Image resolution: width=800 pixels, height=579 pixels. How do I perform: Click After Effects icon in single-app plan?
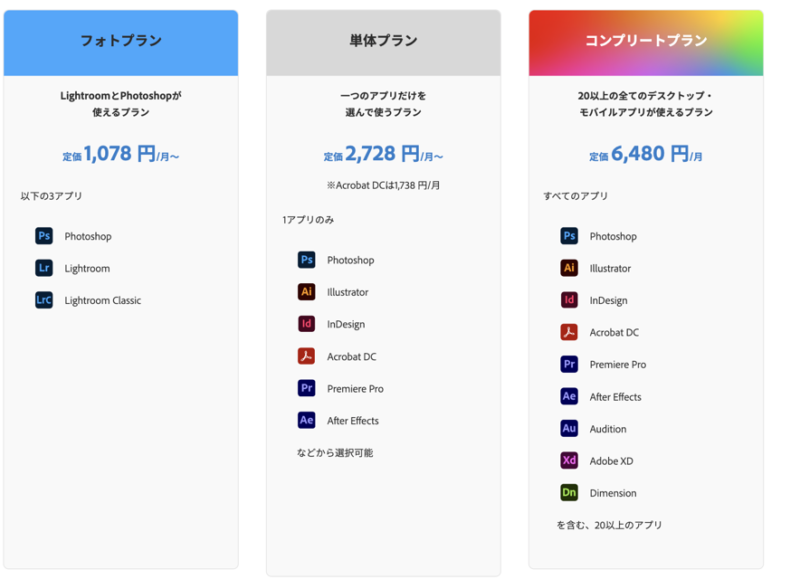coord(306,420)
